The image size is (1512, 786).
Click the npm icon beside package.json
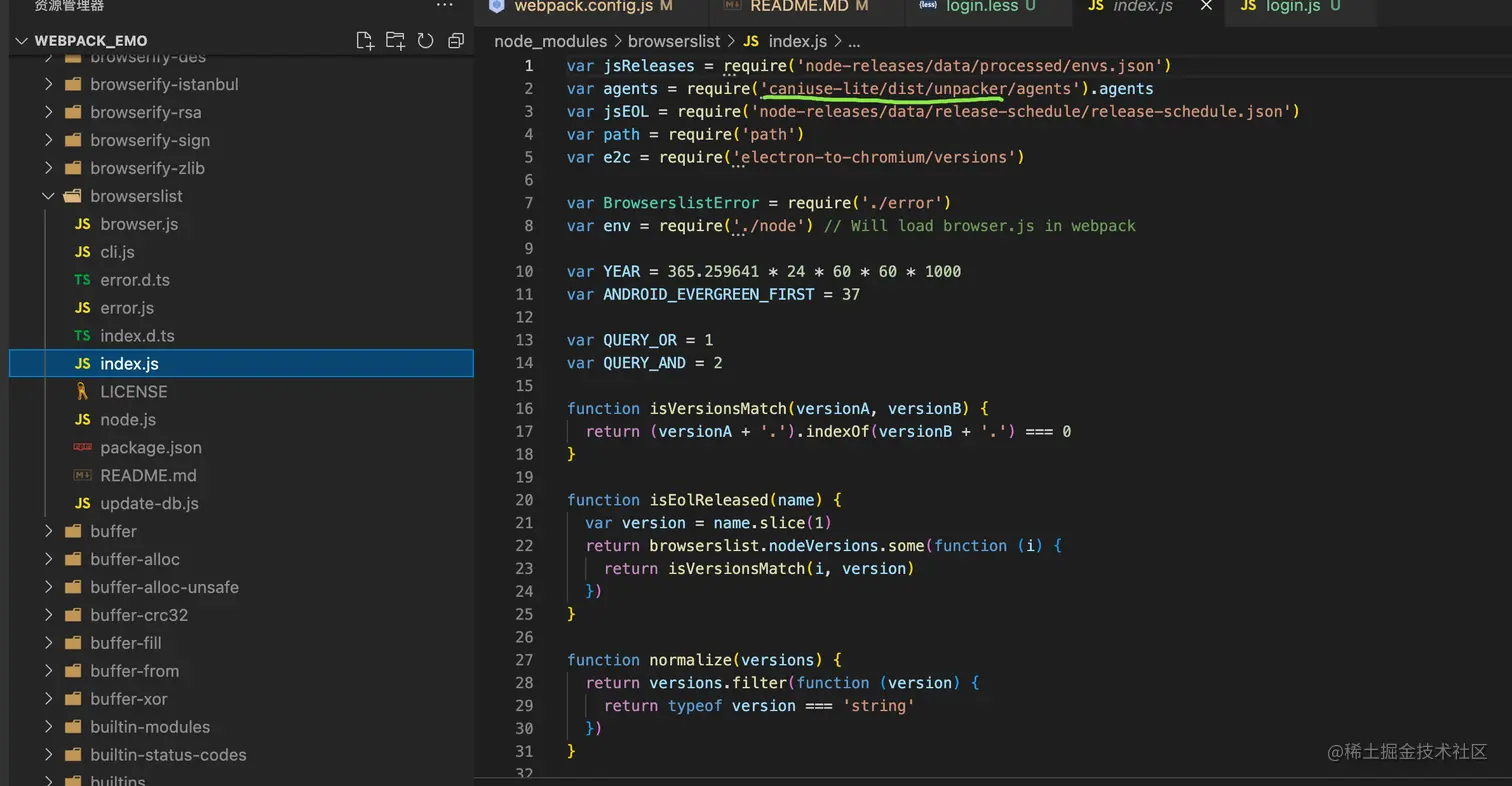[x=83, y=448]
